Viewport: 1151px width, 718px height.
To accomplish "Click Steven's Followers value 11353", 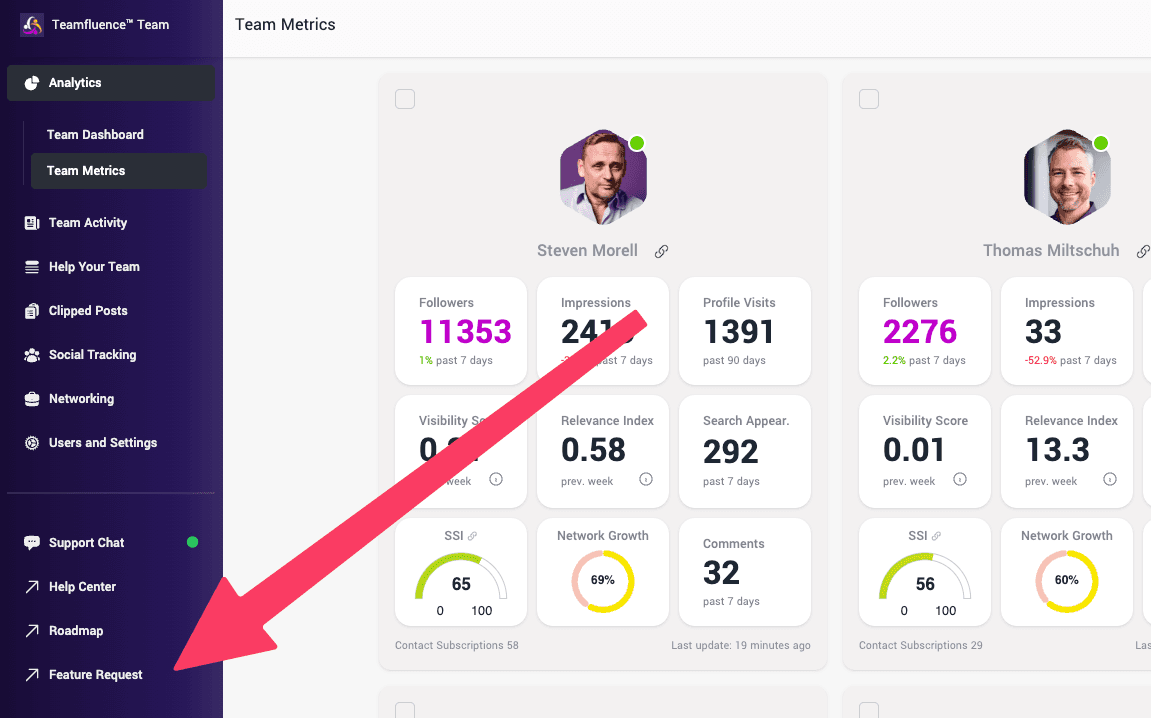I will tap(465, 332).
